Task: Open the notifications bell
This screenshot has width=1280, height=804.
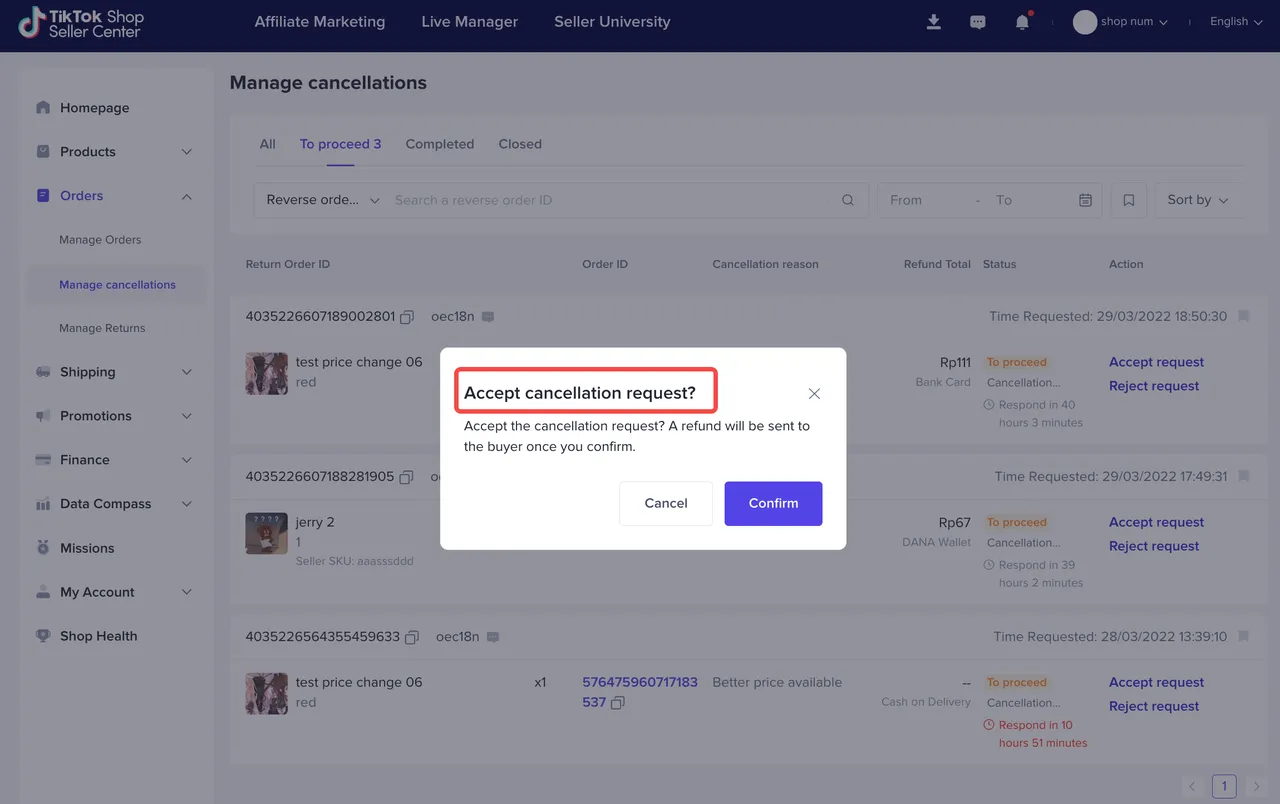Action: pyautogui.click(x=1022, y=22)
